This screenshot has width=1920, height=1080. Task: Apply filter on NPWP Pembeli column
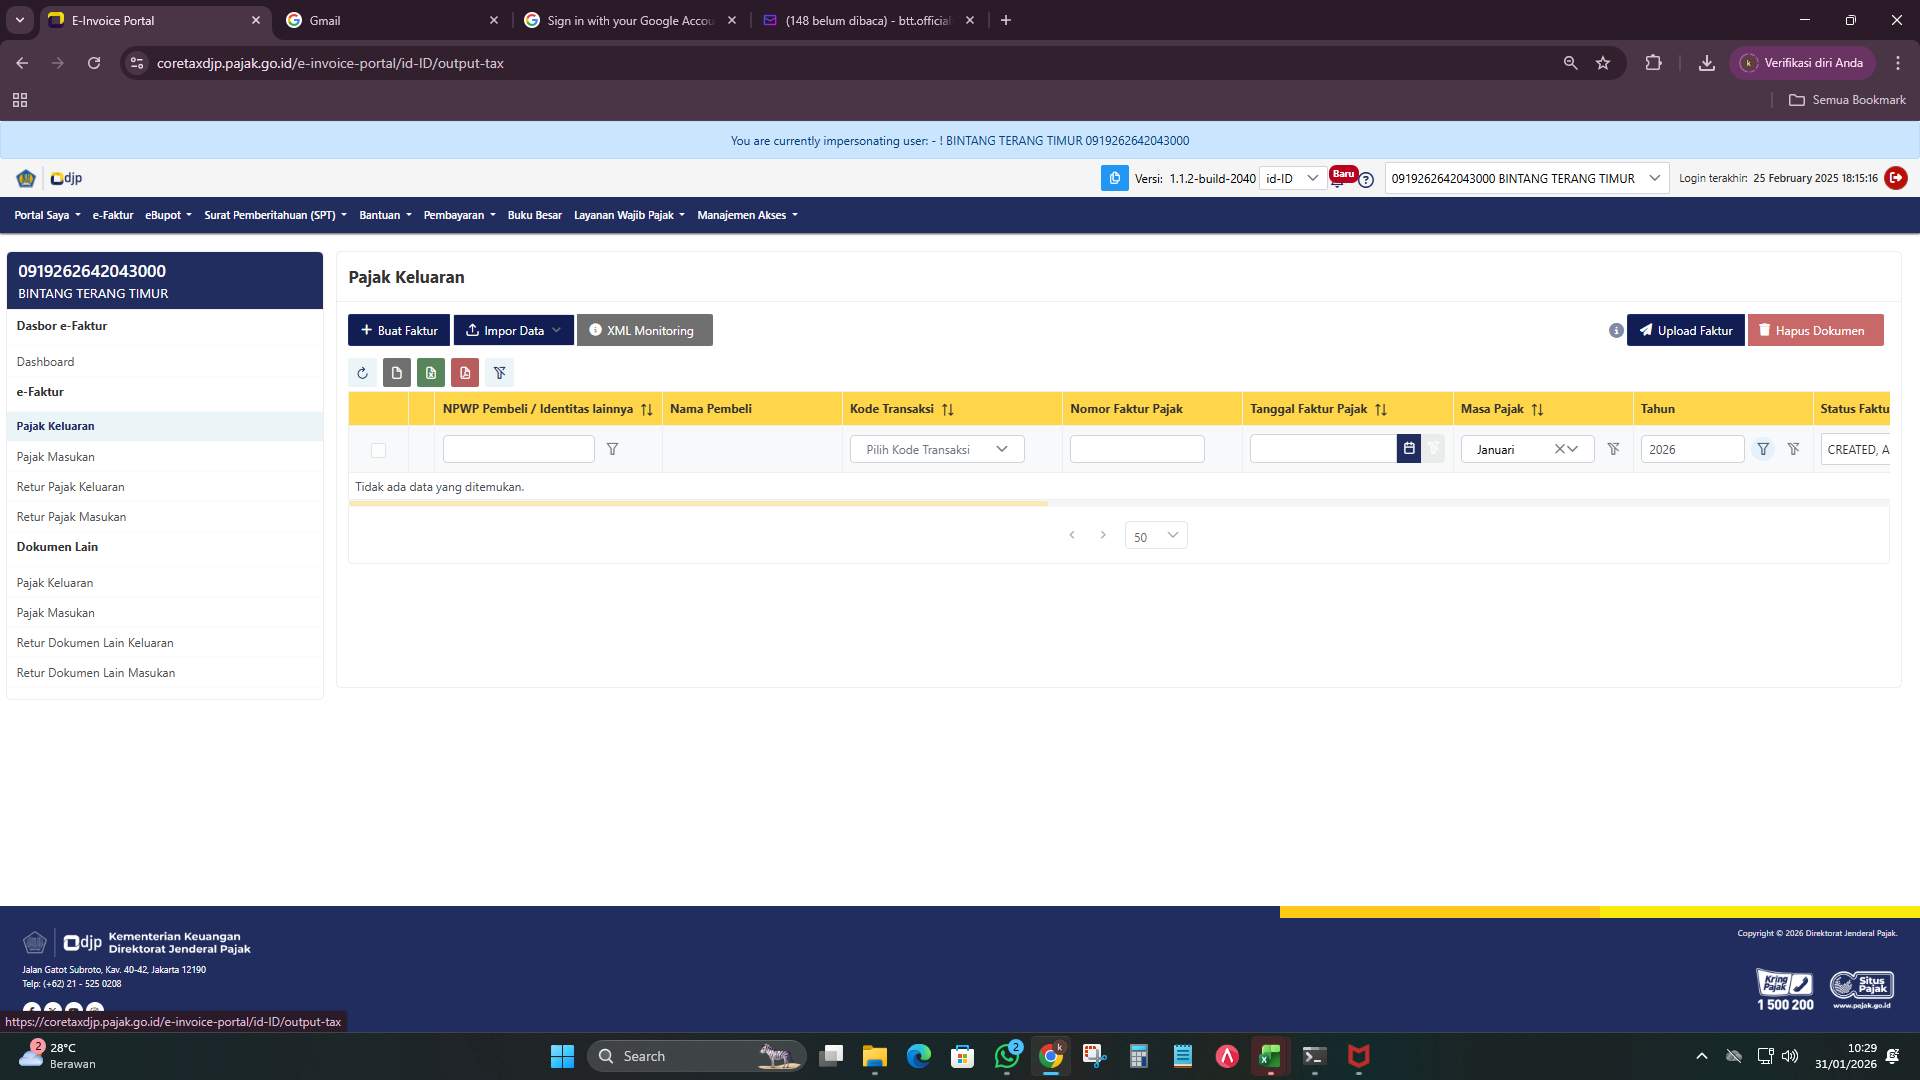point(613,449)
